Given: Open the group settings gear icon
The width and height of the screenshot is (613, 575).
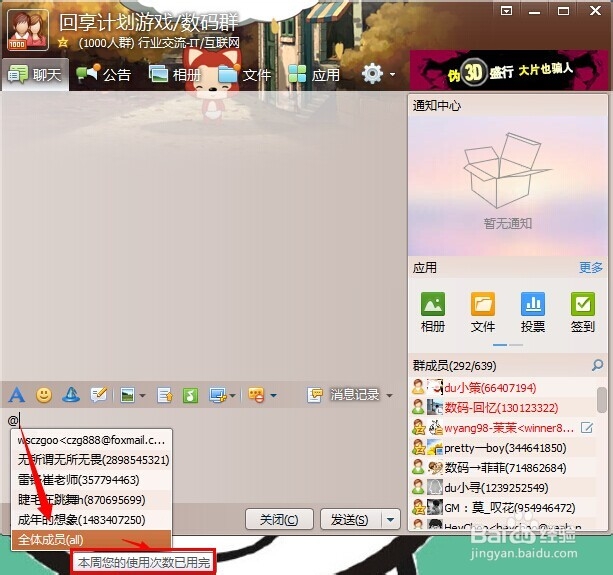Looking at the screenshot, I should click(372, 73).
